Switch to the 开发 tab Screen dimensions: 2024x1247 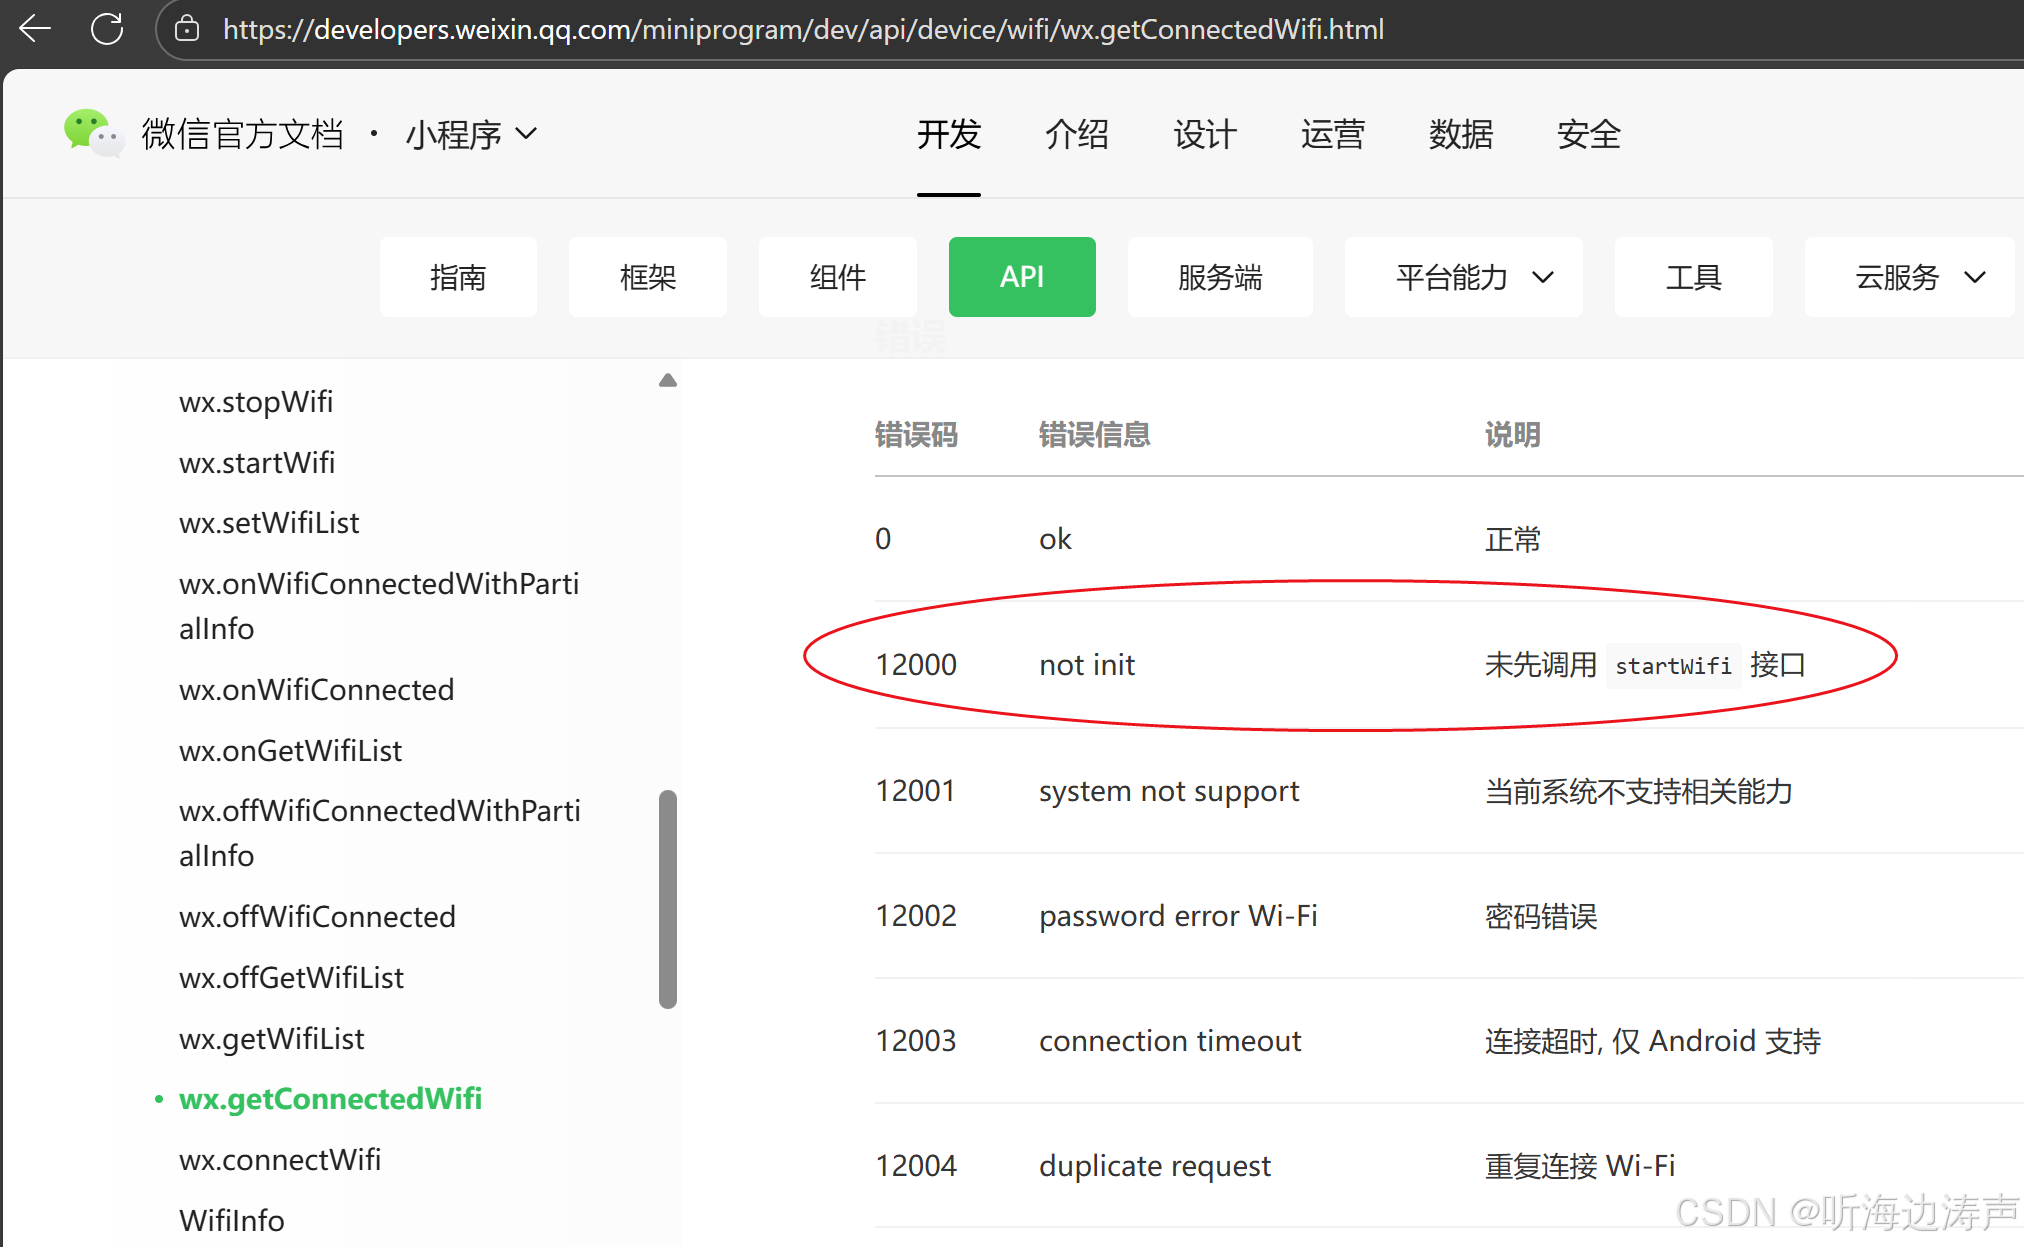[949, 134]
